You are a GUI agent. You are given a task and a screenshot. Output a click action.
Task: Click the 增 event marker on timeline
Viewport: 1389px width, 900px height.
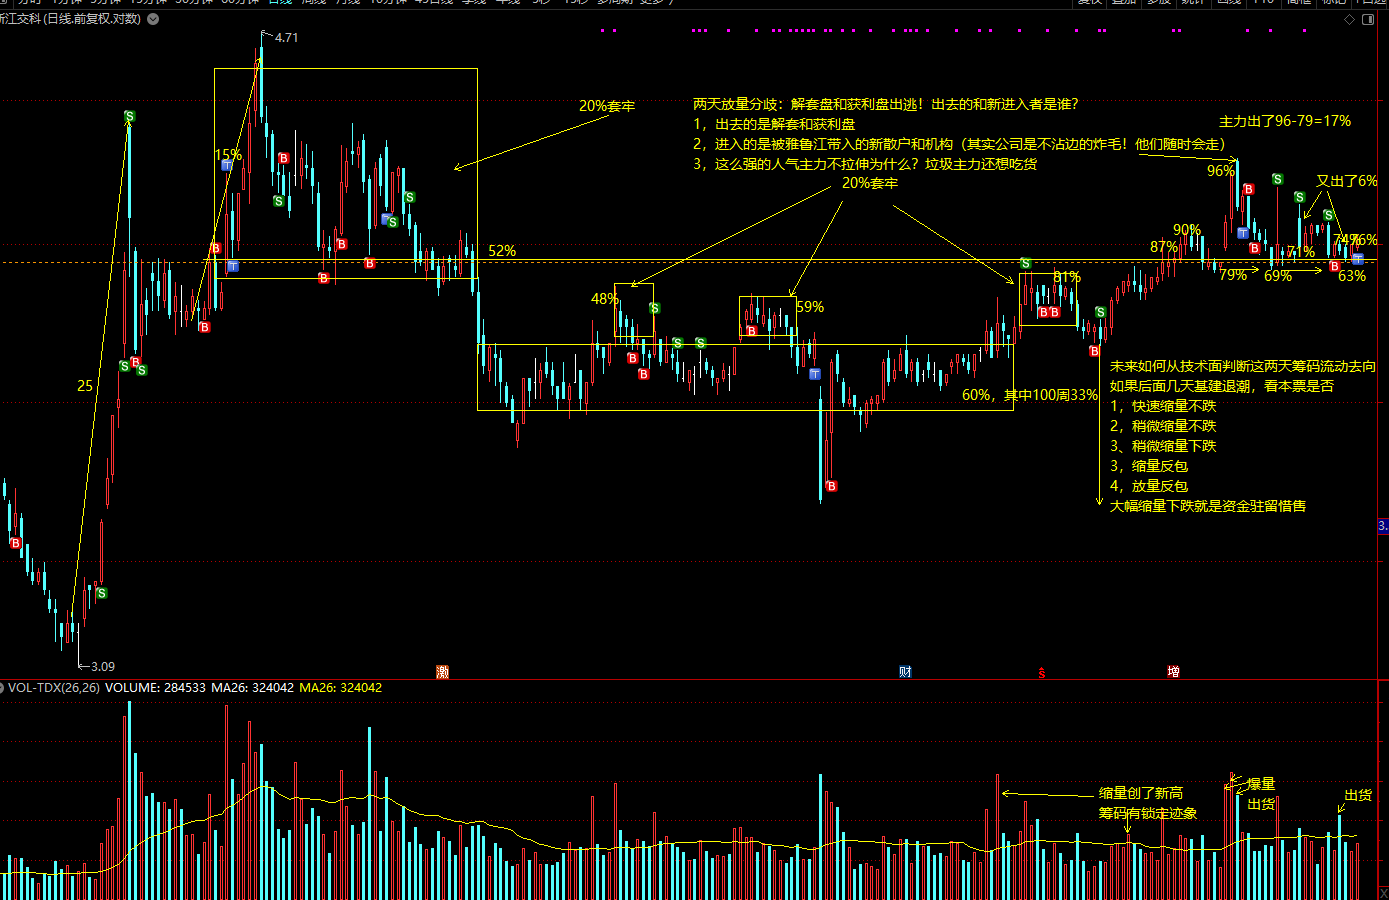coord(1173,672)
